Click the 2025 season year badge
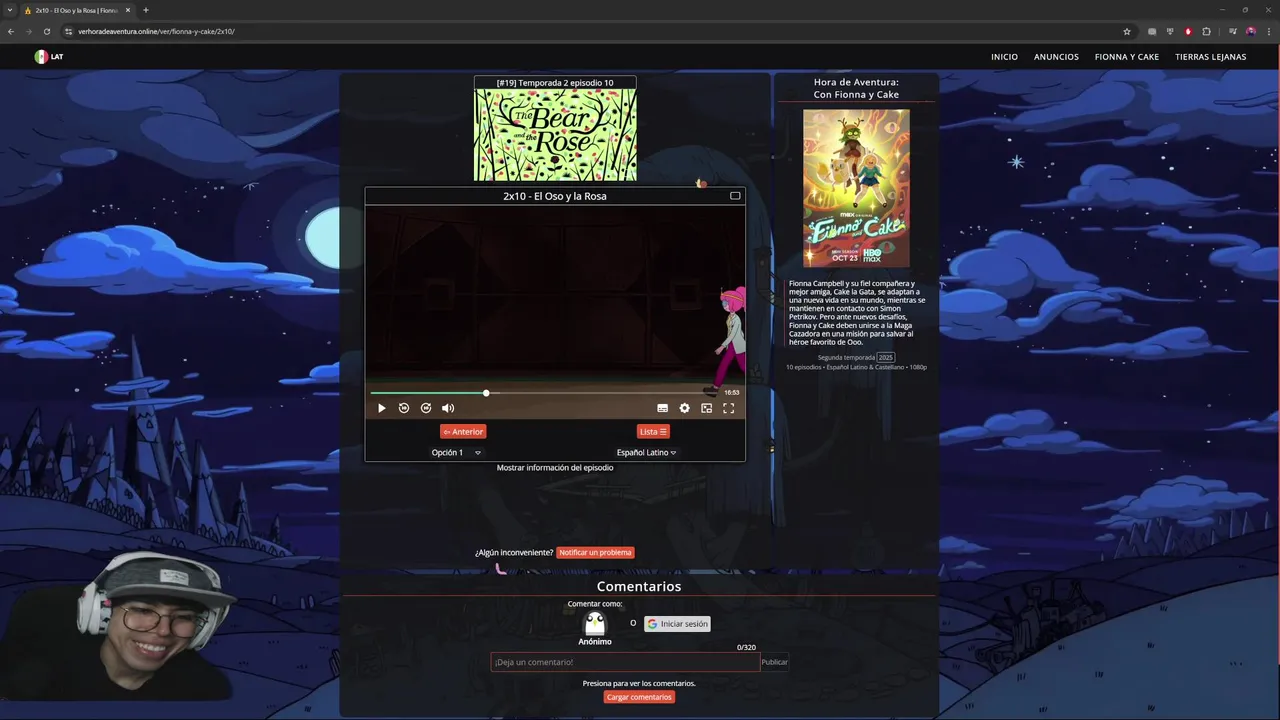This screenshot has width=1280, height=720. tap(886, 357)
